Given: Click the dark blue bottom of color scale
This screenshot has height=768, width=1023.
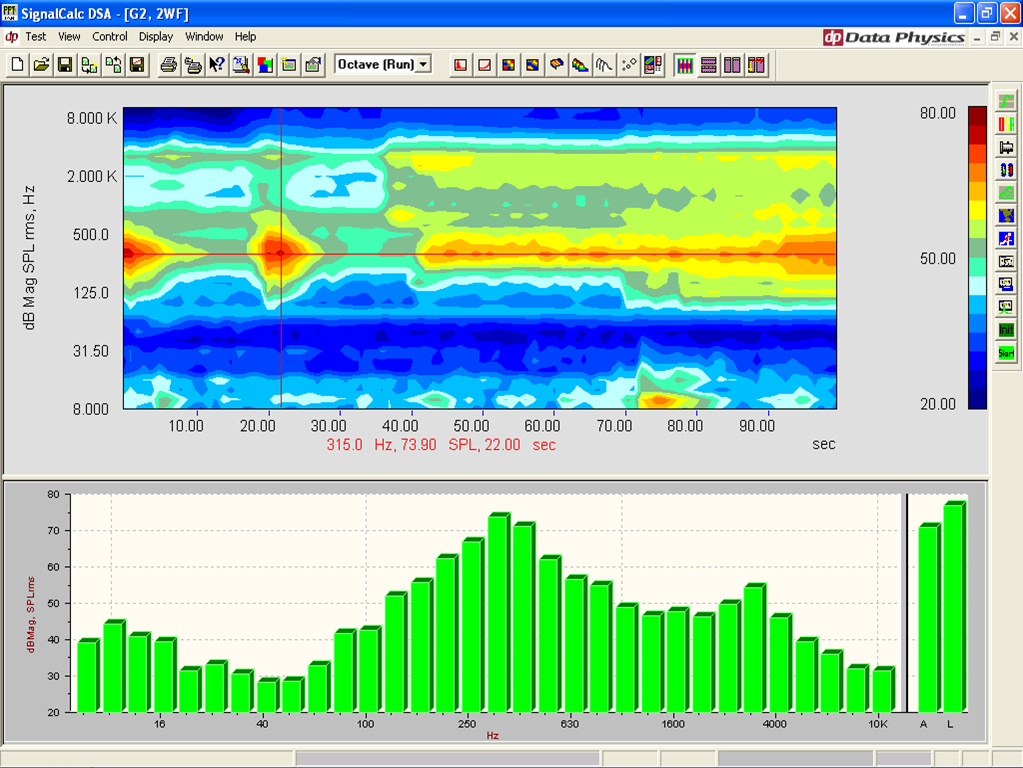Looking at the screenshot, I should coord(977,399).
